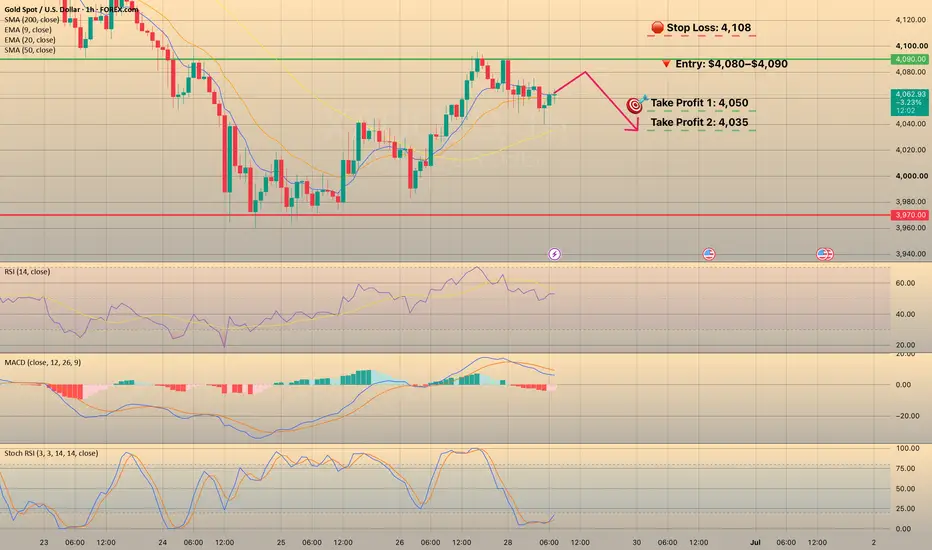Click the Gold Spot / U.S. Dollar chart title

[71, 10]
